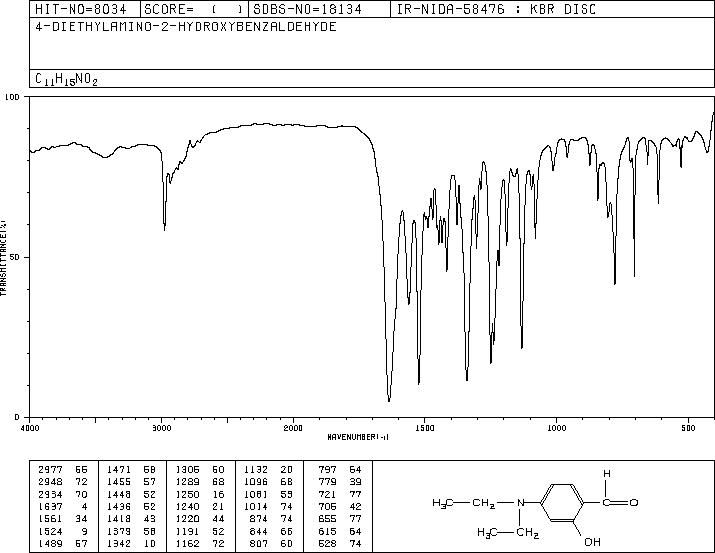Click peak table value 2948
Image resolution: width=715 pixels, height=553 pixels.
[x=51, y=482]
